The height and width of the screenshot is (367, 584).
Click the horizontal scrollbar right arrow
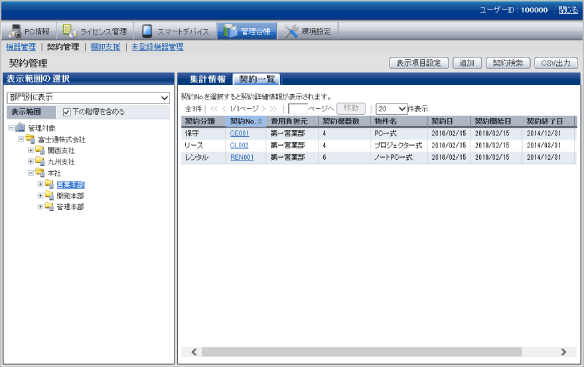(564, 352)
